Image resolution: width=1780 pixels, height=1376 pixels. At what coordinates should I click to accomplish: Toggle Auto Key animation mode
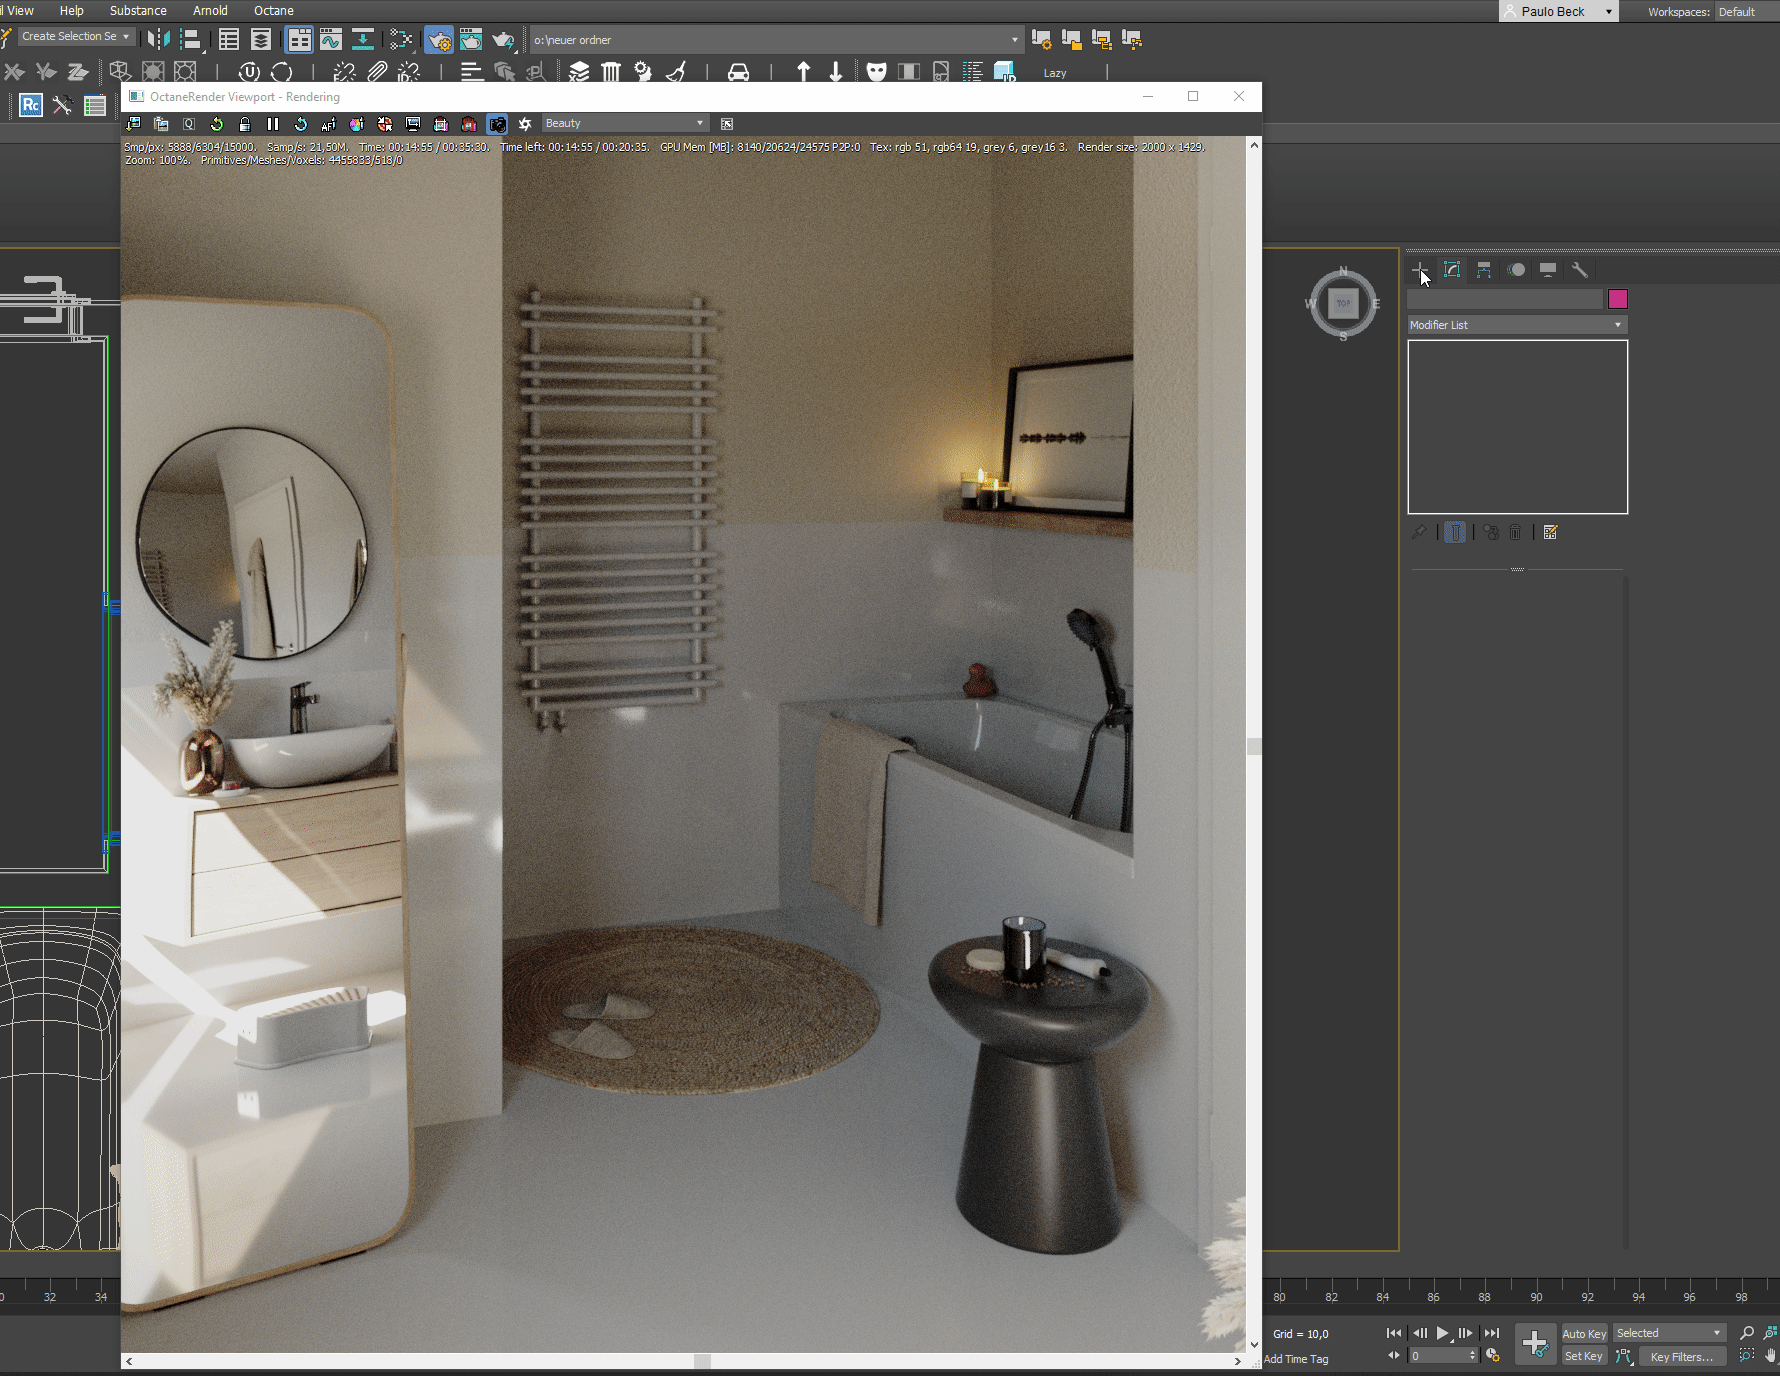[1584, 1333]
